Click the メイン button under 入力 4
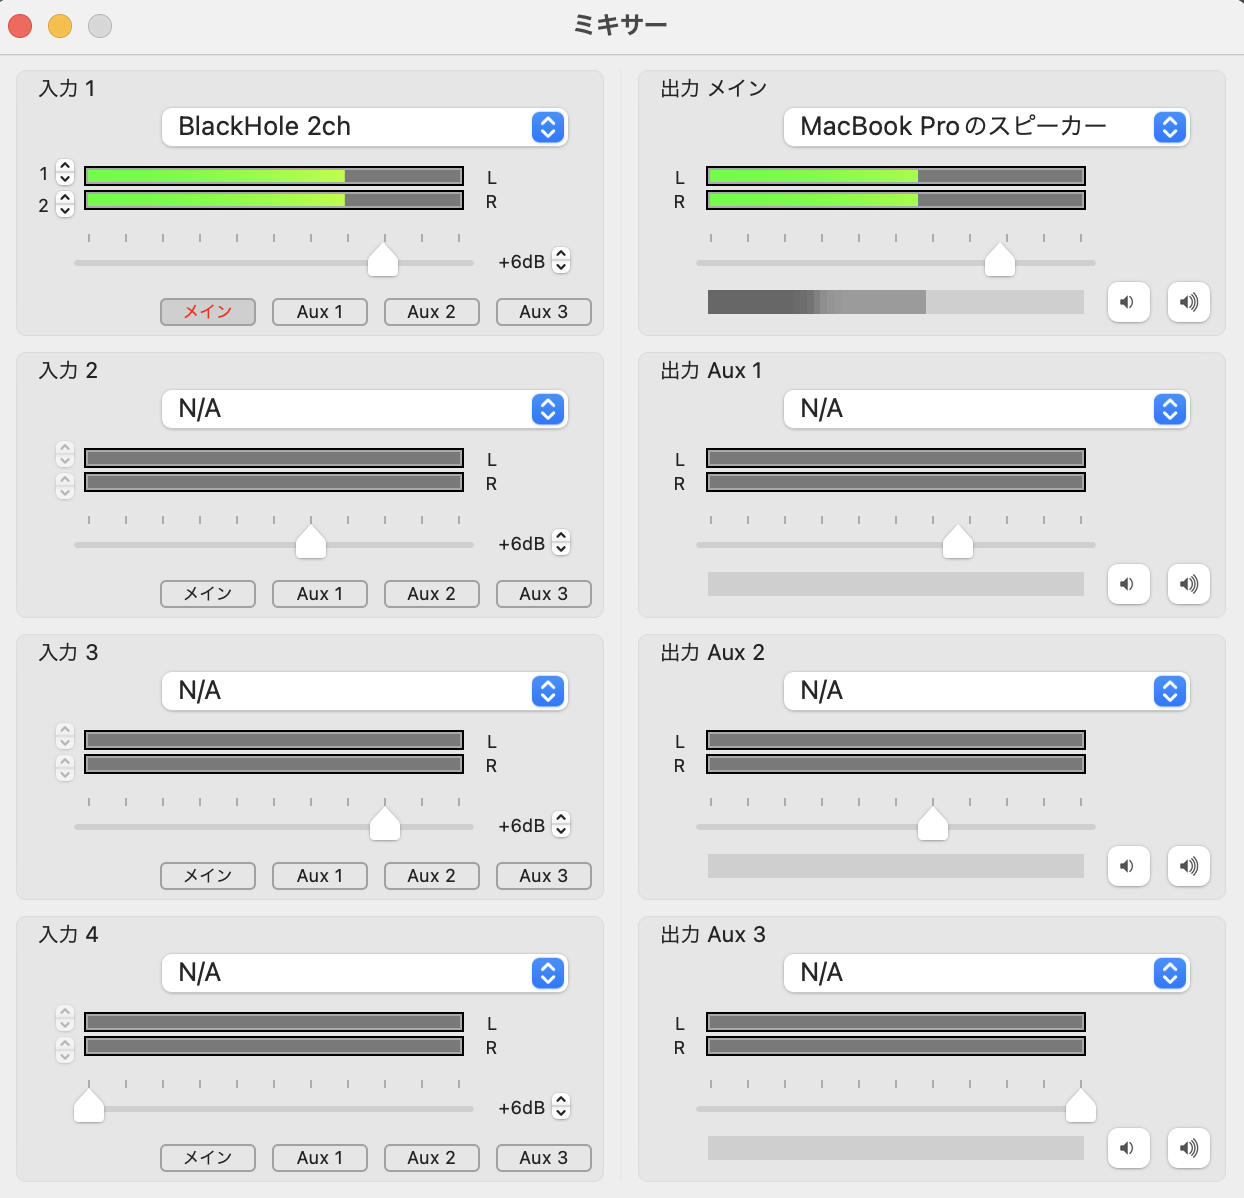This screenshot has height=1198, width=1244. pos(208,1158)
